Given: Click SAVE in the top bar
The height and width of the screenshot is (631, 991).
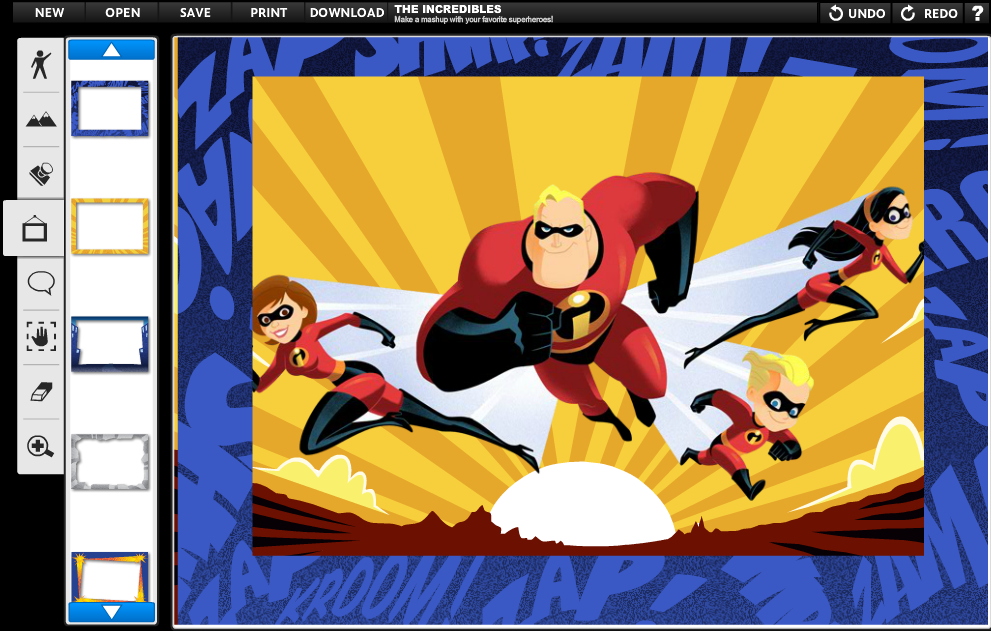Looking at the screenshot, I should click(195, 13).
